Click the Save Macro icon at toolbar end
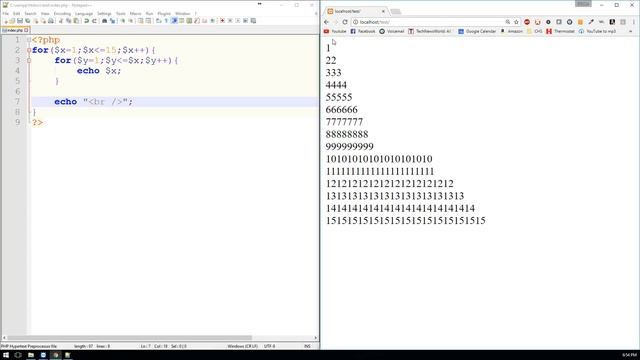640x360 pixels. 253,21
